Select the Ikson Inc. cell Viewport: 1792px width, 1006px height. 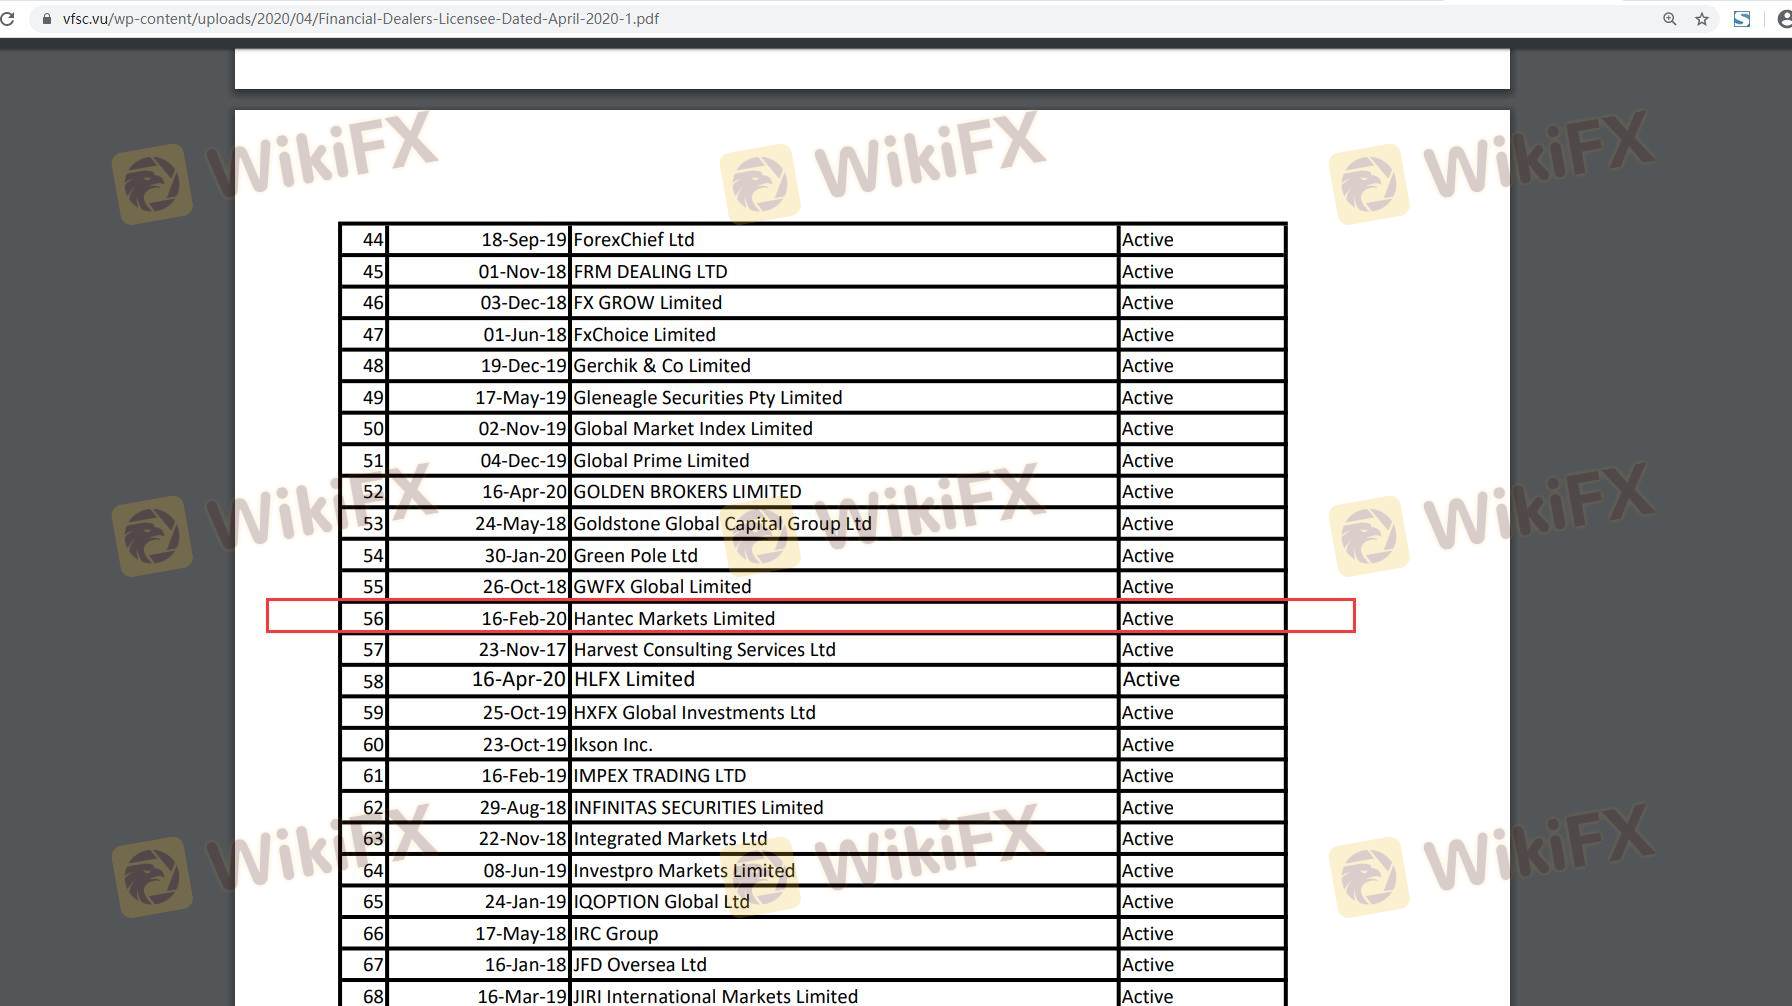point(613,745)
